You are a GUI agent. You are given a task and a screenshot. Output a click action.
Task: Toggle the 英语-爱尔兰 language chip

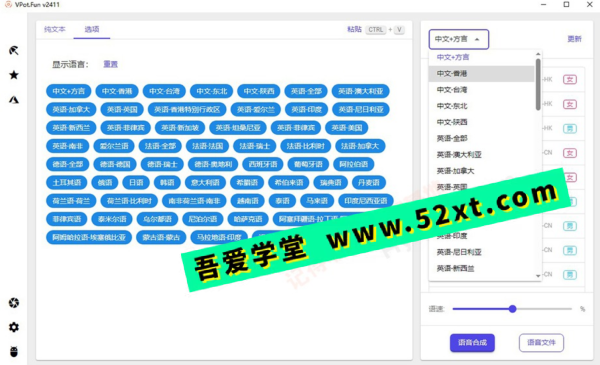coord(256,109)
